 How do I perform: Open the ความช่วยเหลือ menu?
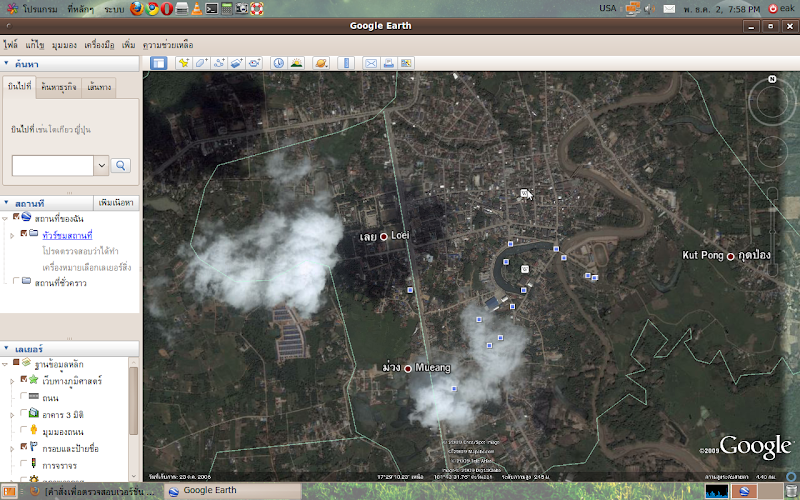click(x=168, y=45)
